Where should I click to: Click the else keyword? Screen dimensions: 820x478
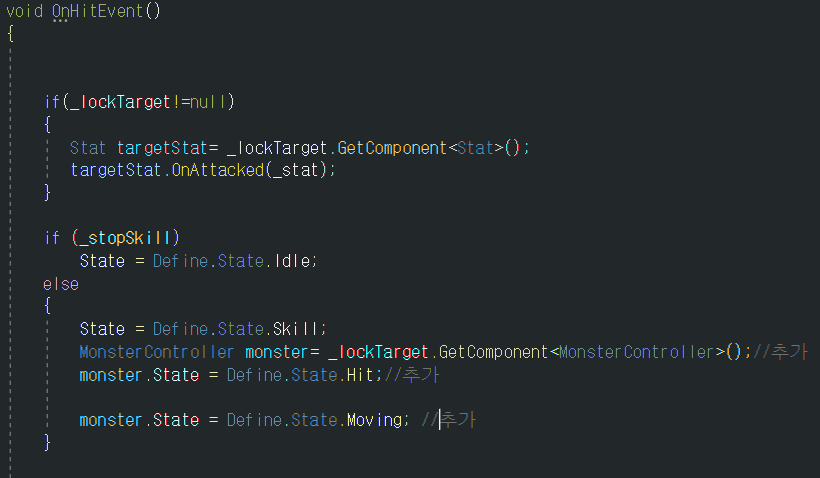(x=61, y=284)
